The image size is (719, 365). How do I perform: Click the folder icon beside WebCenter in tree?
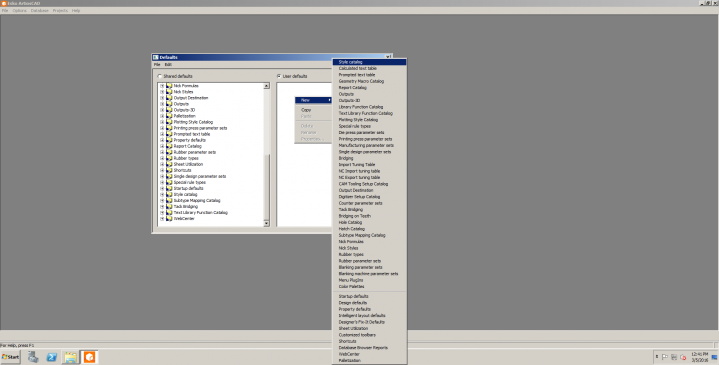tap(169, 219)
